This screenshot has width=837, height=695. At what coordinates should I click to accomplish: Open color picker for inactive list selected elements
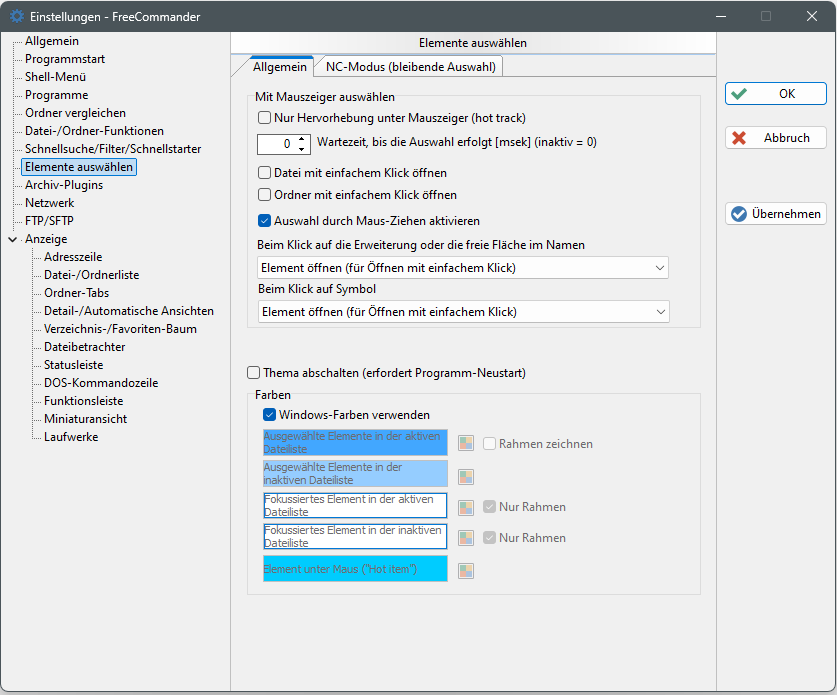point(466,475)
